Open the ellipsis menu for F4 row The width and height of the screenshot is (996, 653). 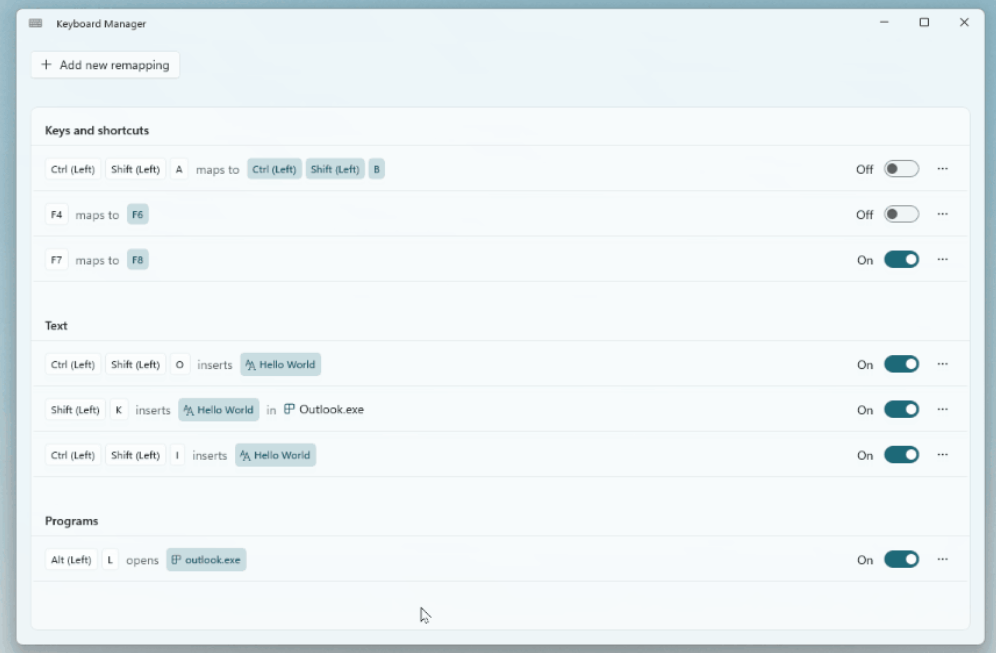pyautogui.click(x=943, y=214)
